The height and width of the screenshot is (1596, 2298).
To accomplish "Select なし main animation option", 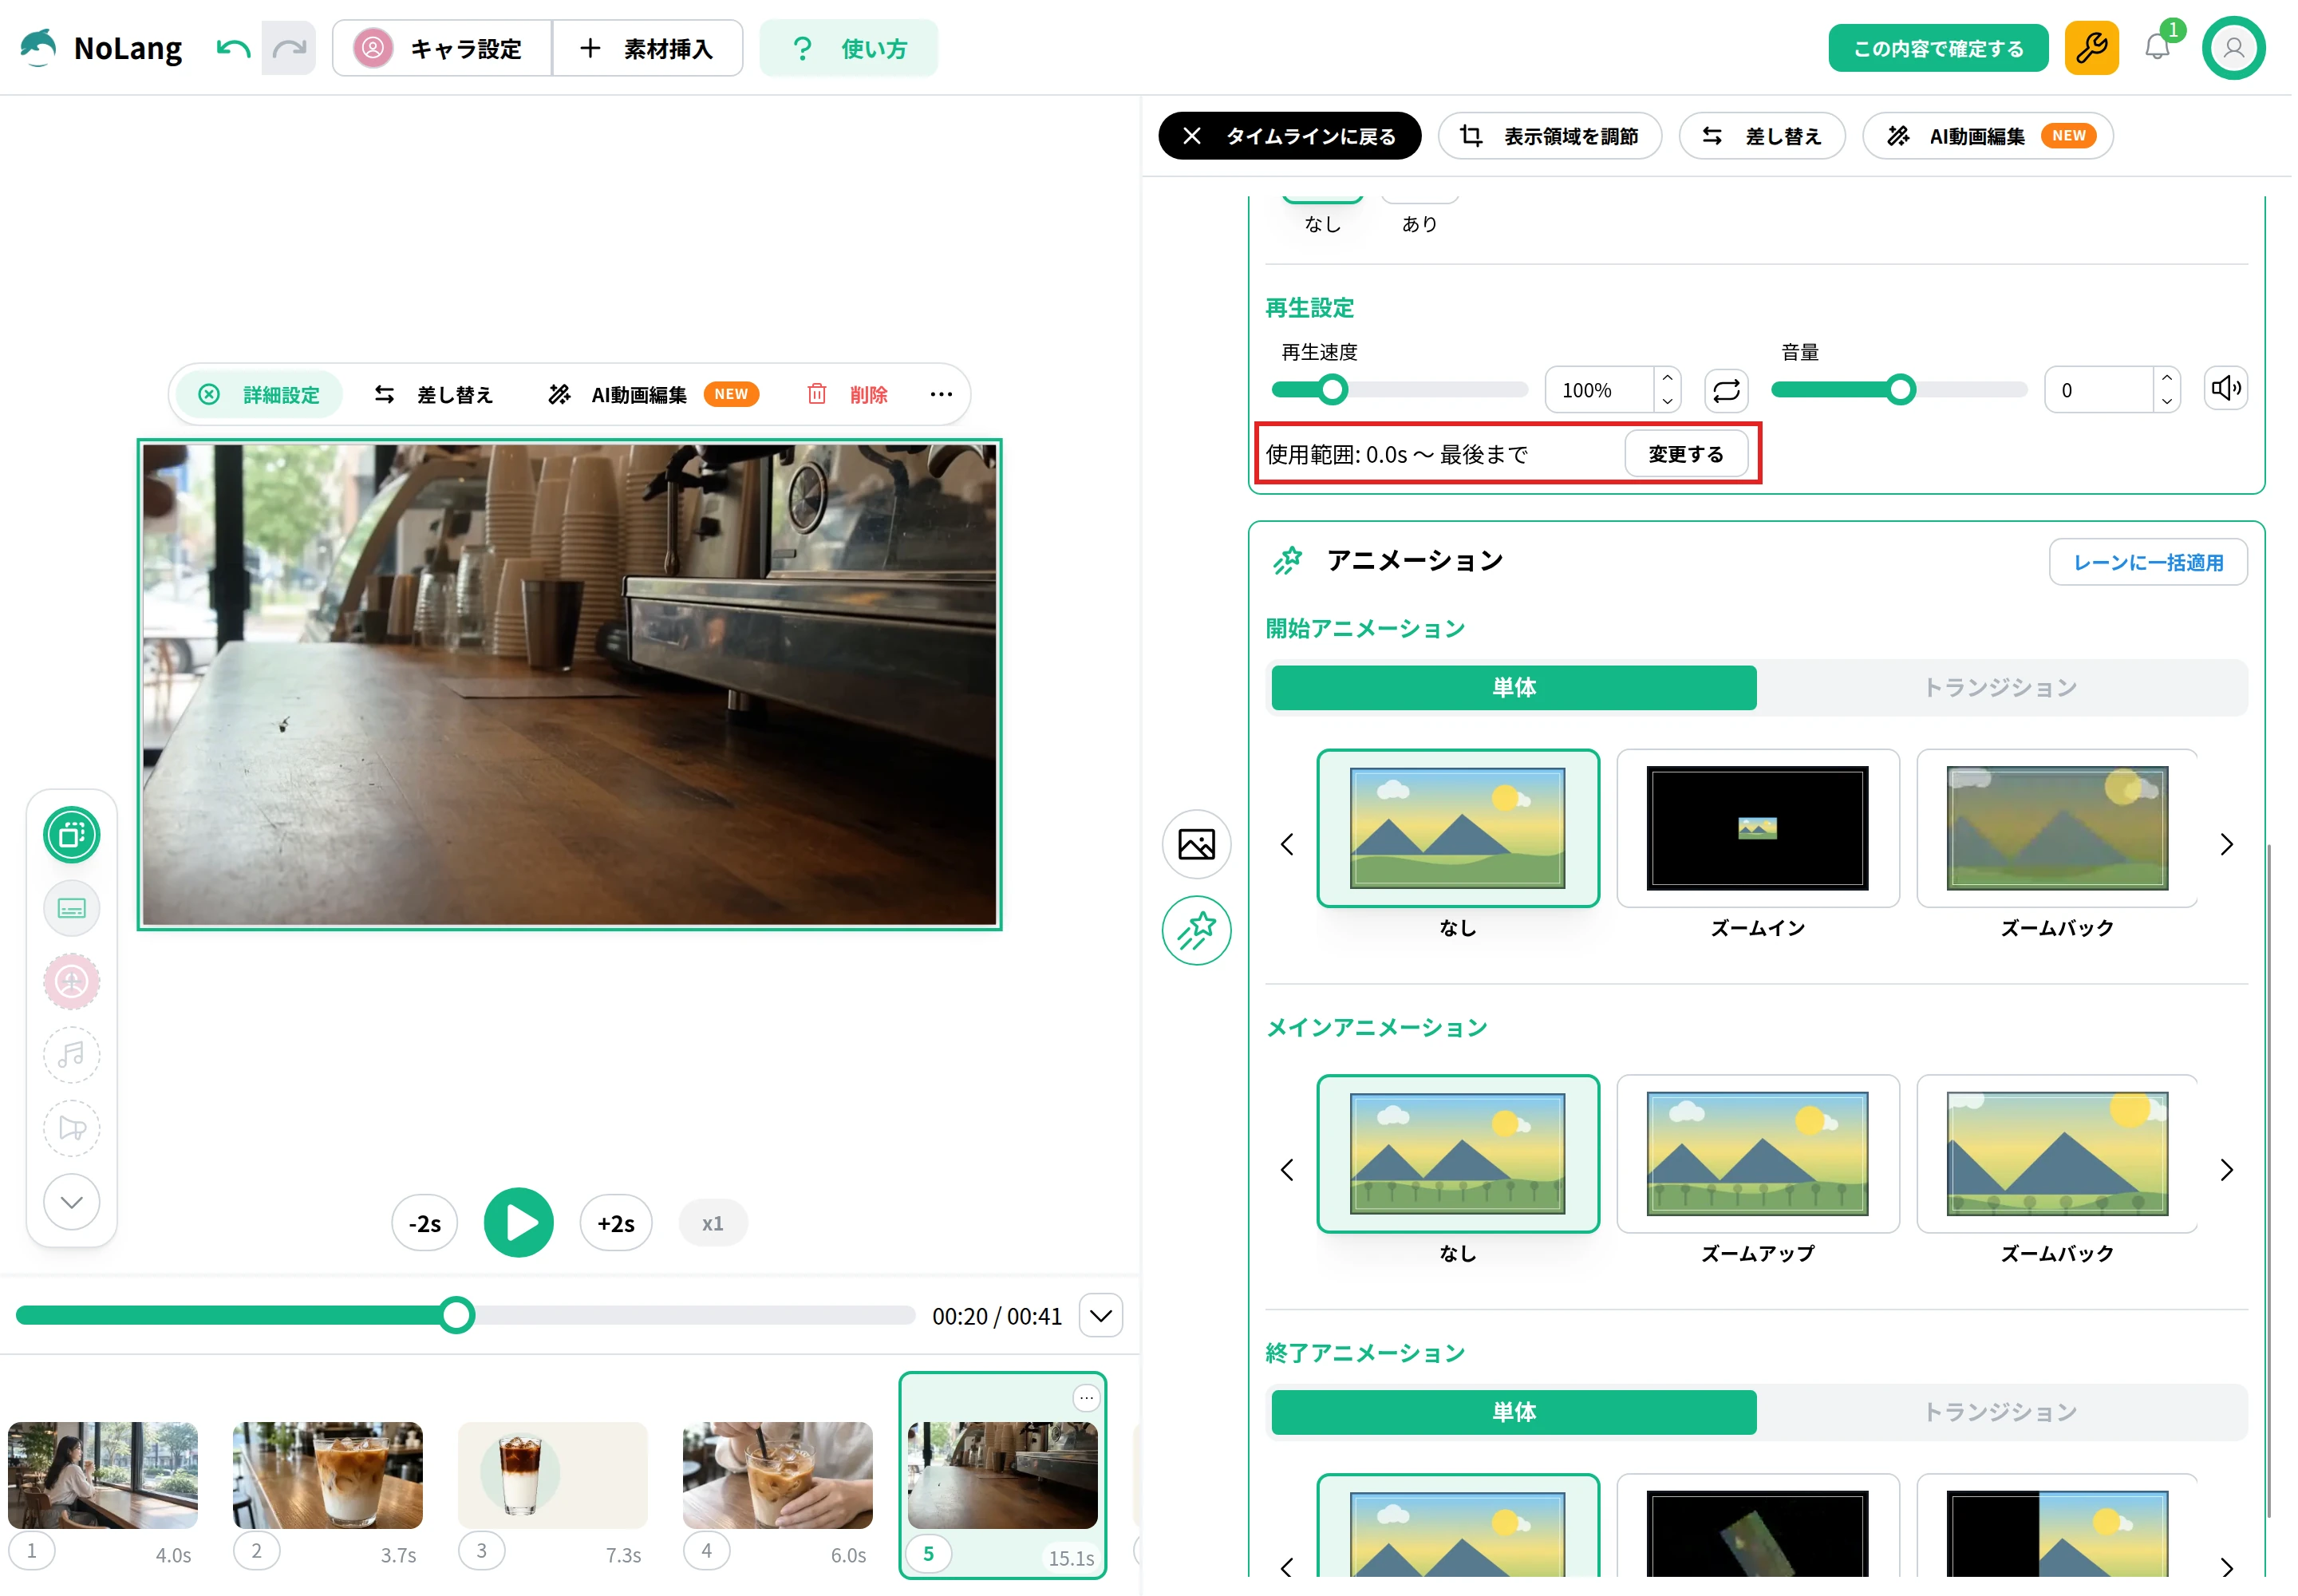I will (x=1457, y=1153).
